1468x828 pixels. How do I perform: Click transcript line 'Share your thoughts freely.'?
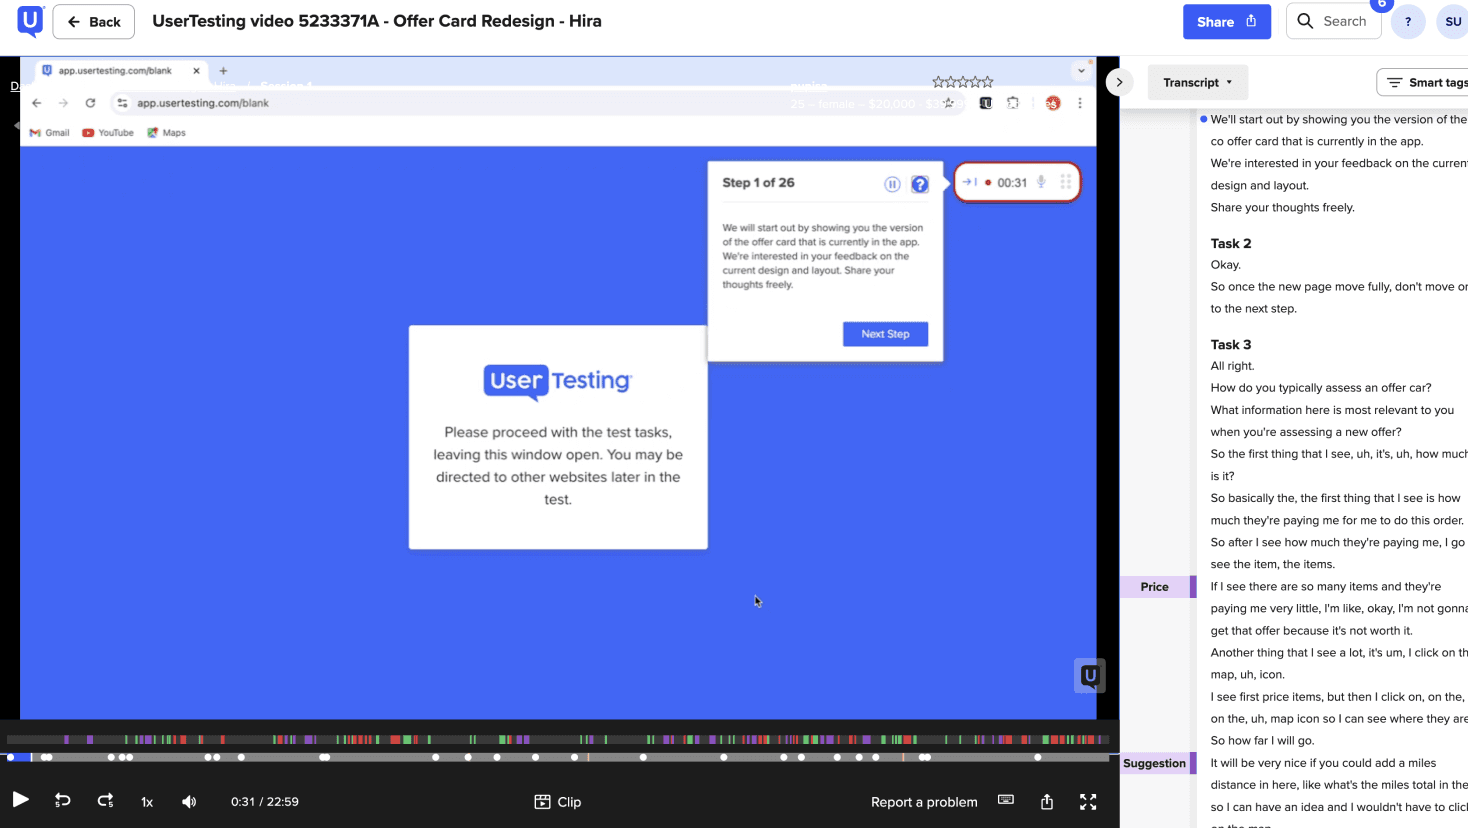click(1282, 208)
